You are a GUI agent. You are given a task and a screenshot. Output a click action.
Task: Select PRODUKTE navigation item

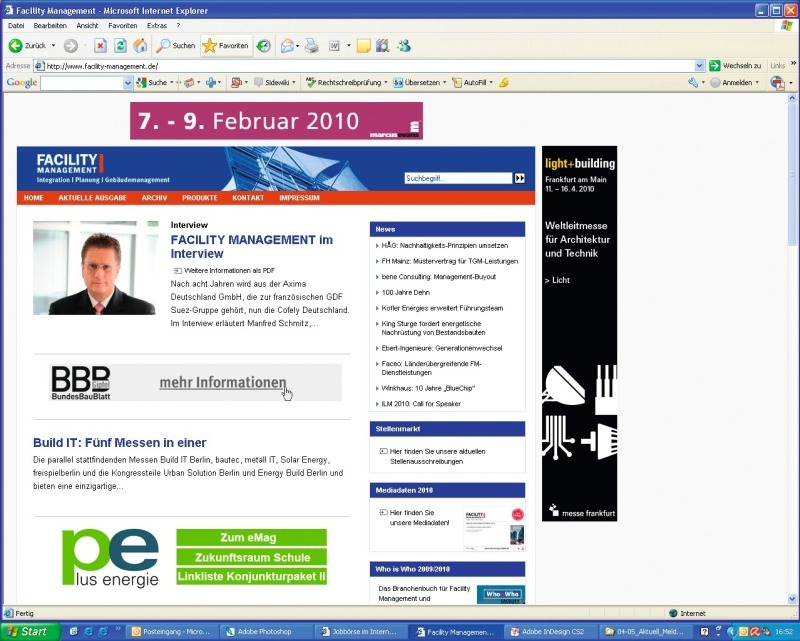point(199,198)
